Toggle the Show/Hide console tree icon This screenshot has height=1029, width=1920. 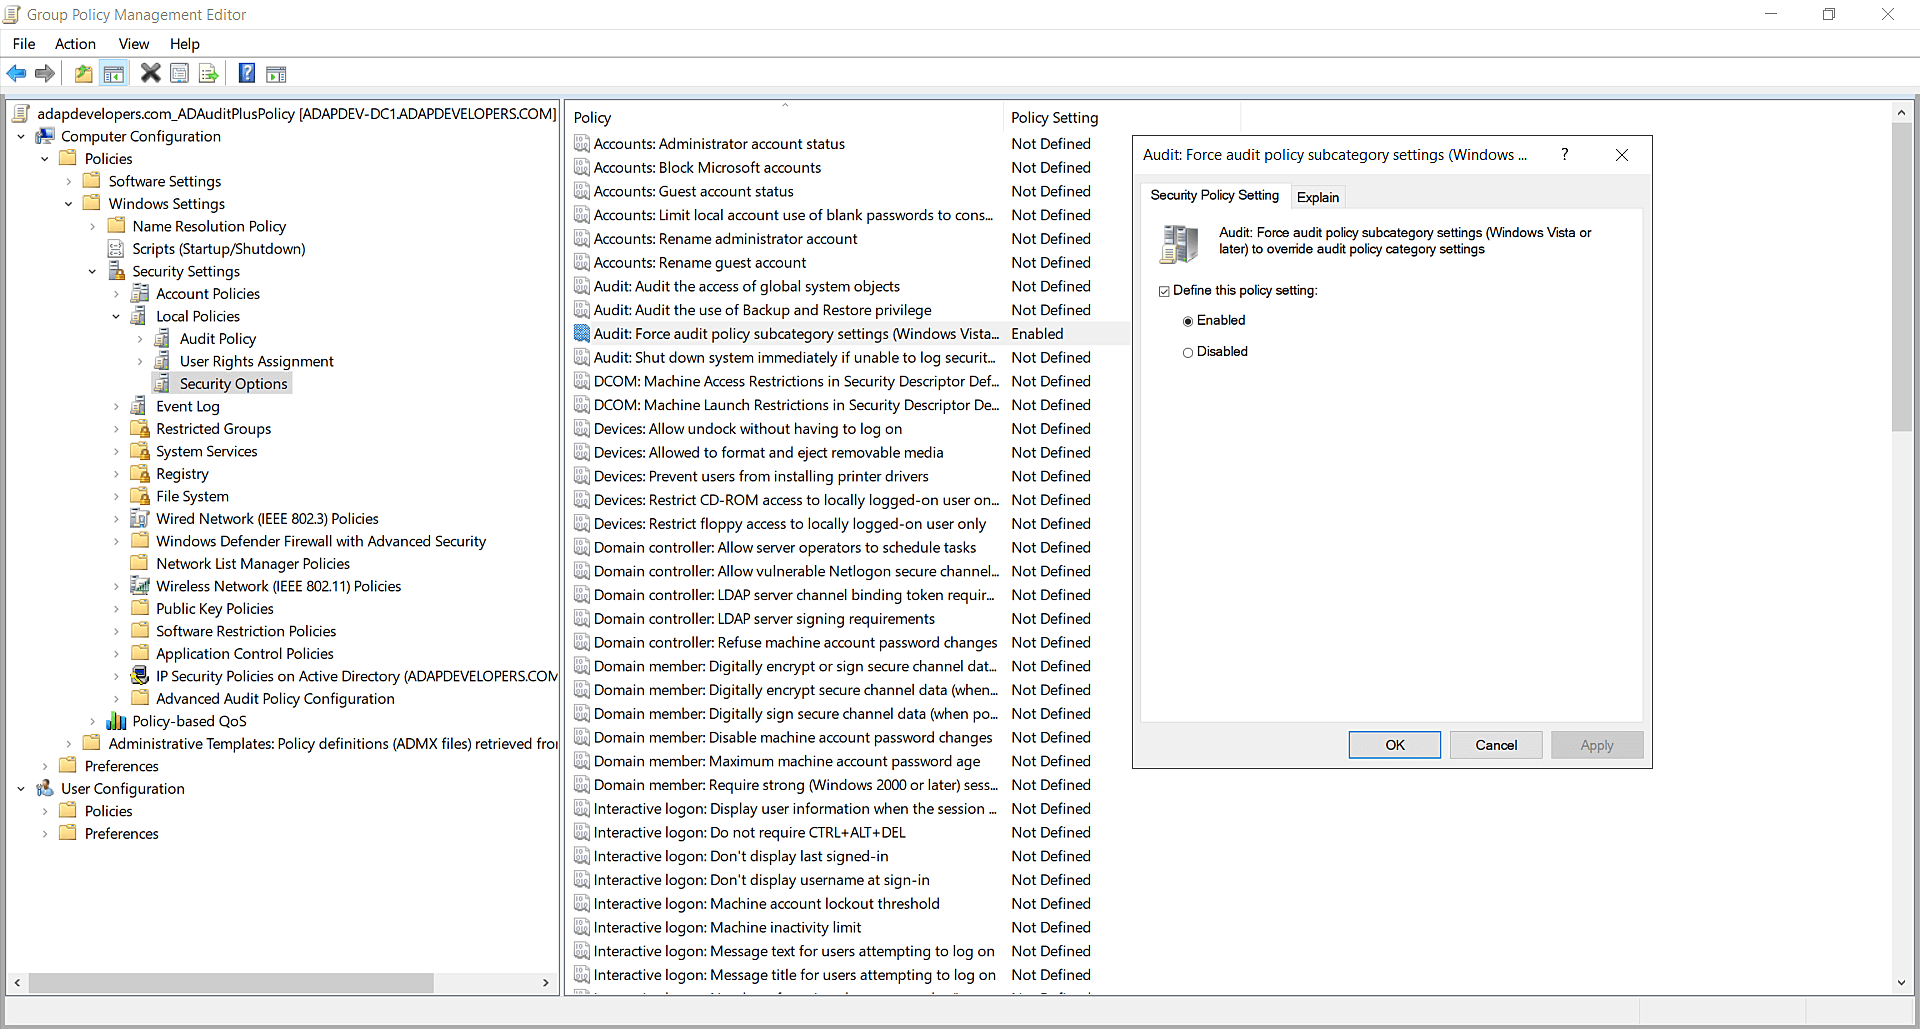tap(114, 73)
